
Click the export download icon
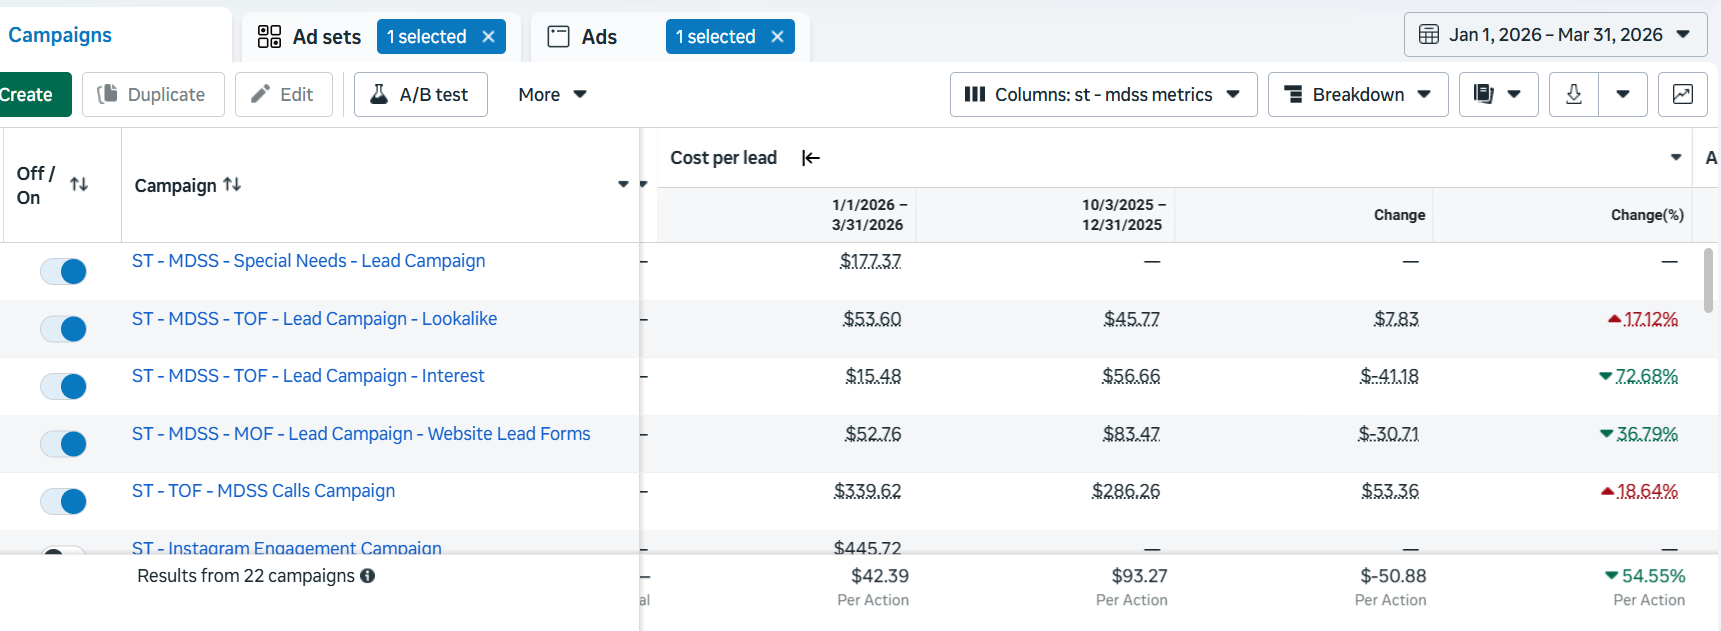click(x=1573, y=94)
